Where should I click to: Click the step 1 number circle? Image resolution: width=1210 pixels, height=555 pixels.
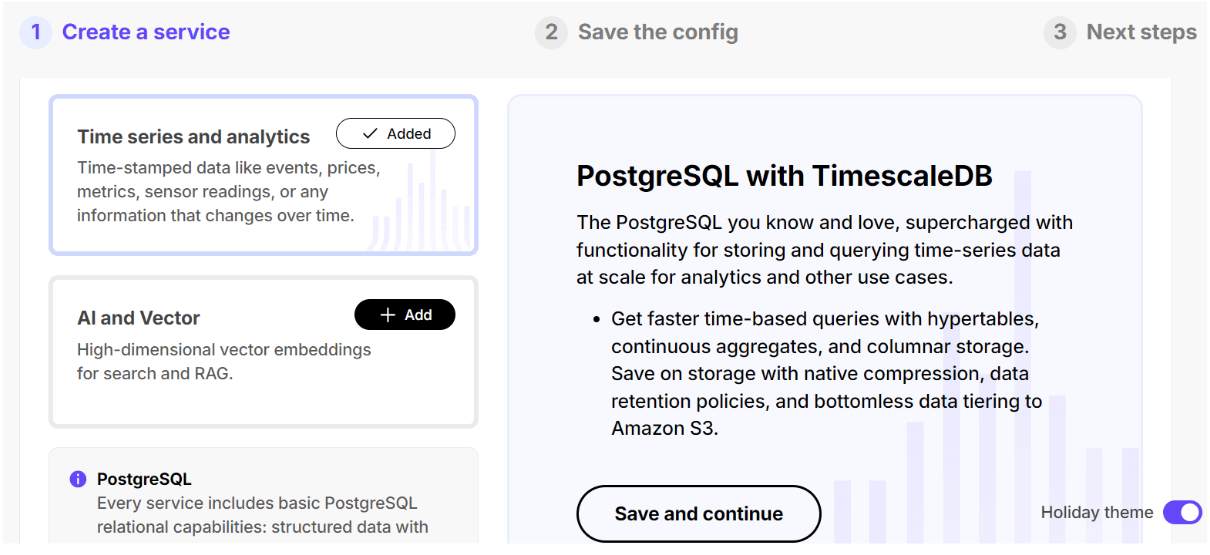point(36,32)
